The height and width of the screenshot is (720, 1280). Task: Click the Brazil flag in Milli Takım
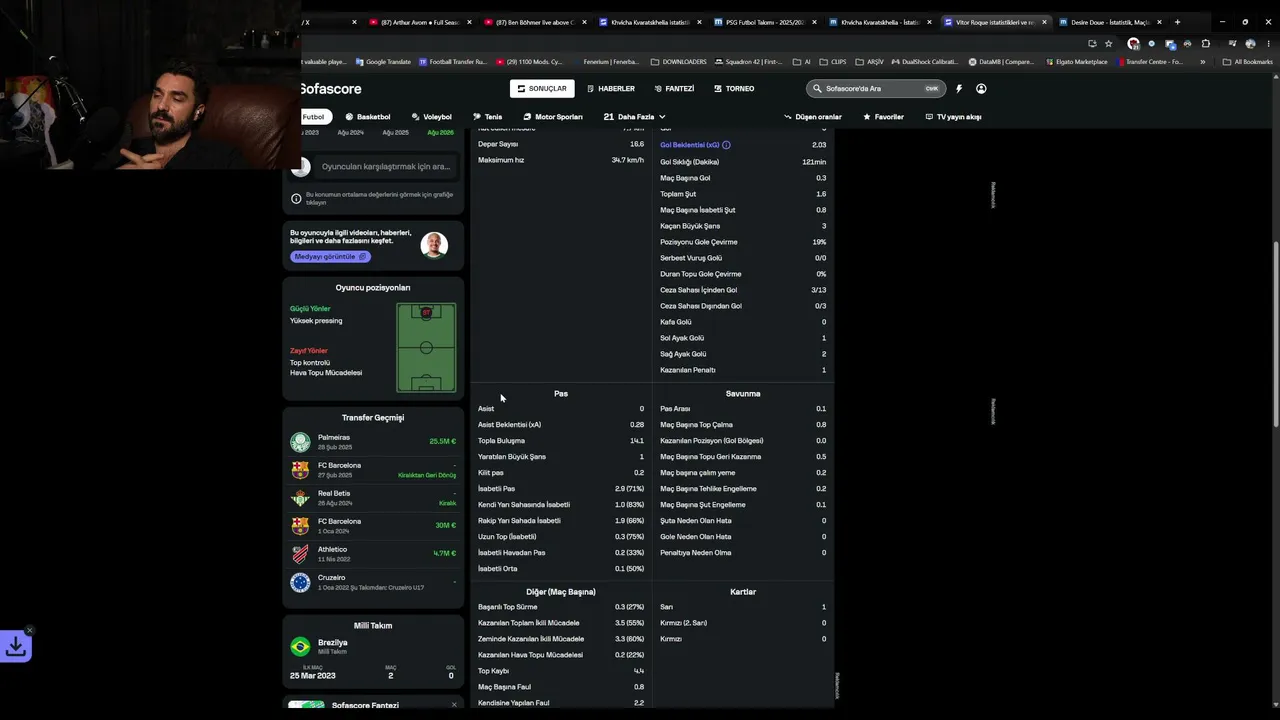300,647
